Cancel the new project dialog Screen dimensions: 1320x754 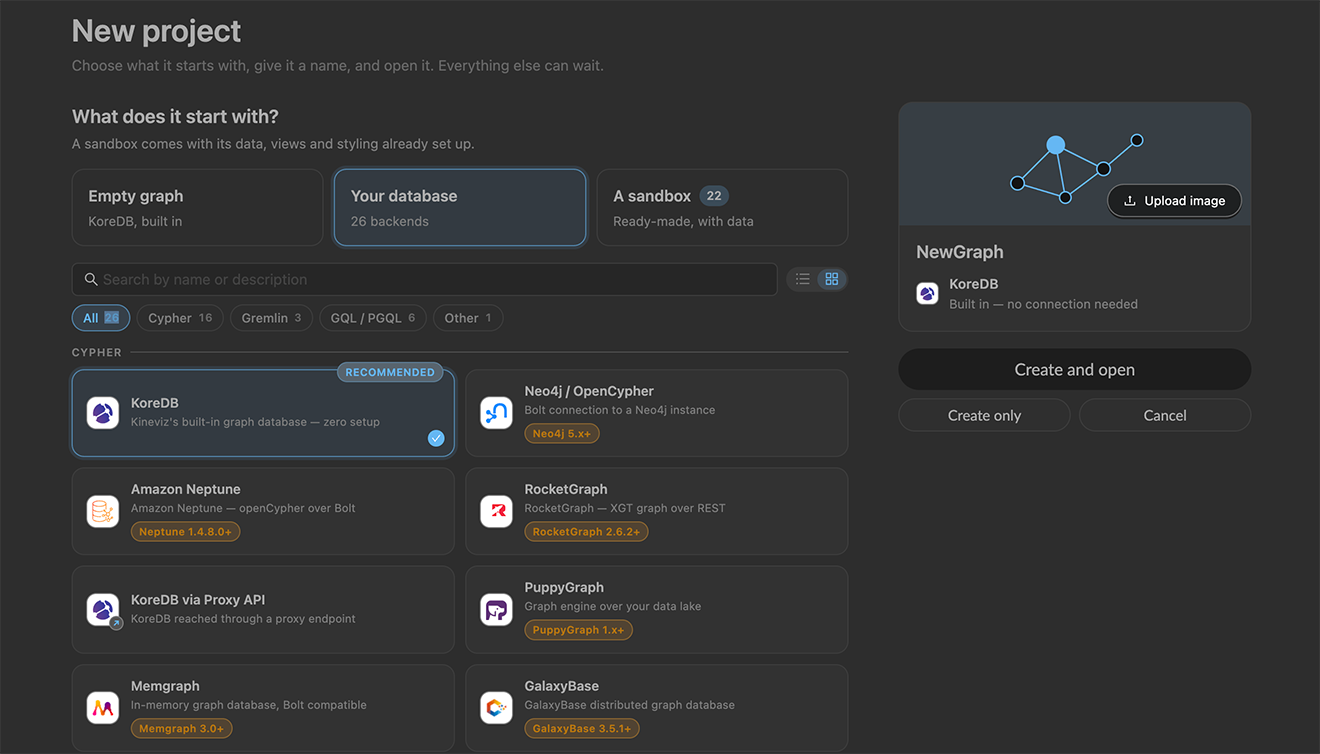1165,415
